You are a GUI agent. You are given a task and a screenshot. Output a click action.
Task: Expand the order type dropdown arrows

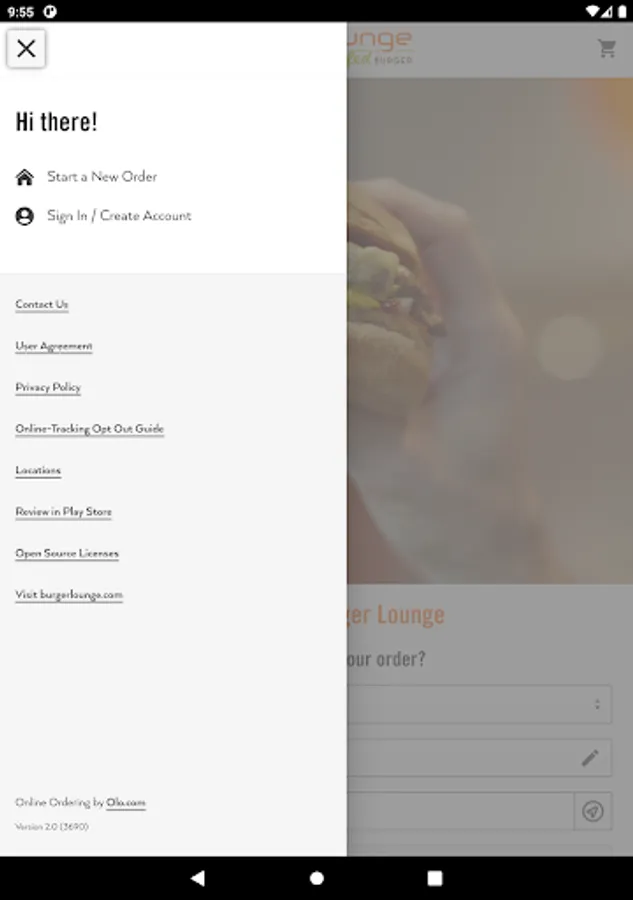[597, 704]
